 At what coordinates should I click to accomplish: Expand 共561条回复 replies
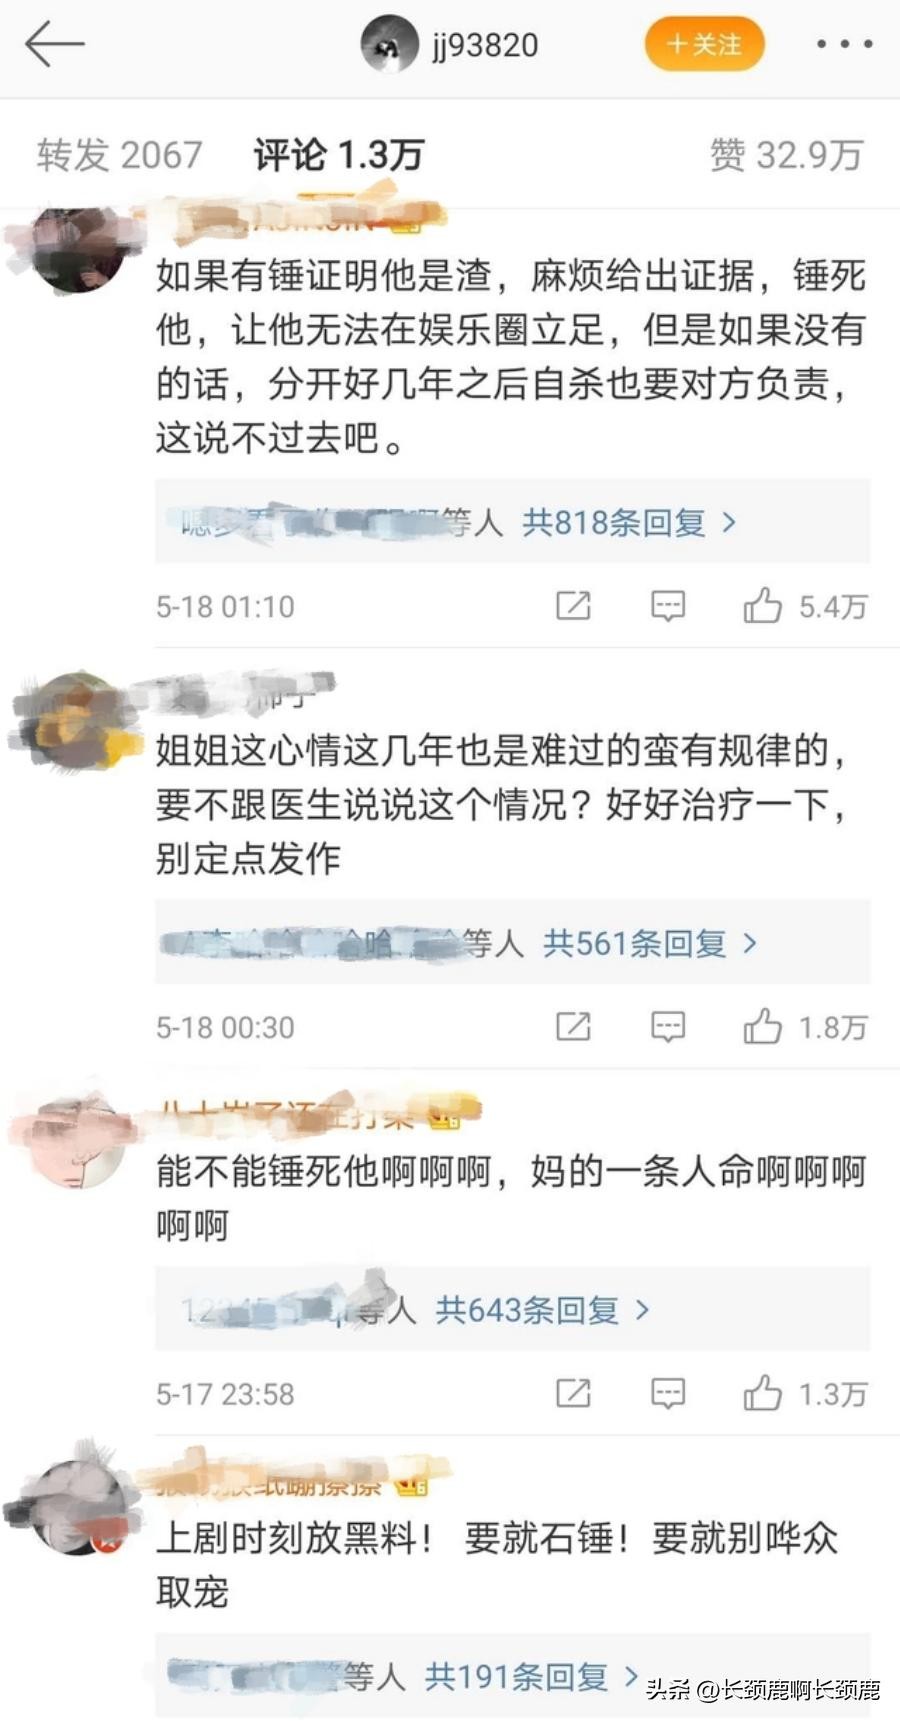(x=650, y=943)
